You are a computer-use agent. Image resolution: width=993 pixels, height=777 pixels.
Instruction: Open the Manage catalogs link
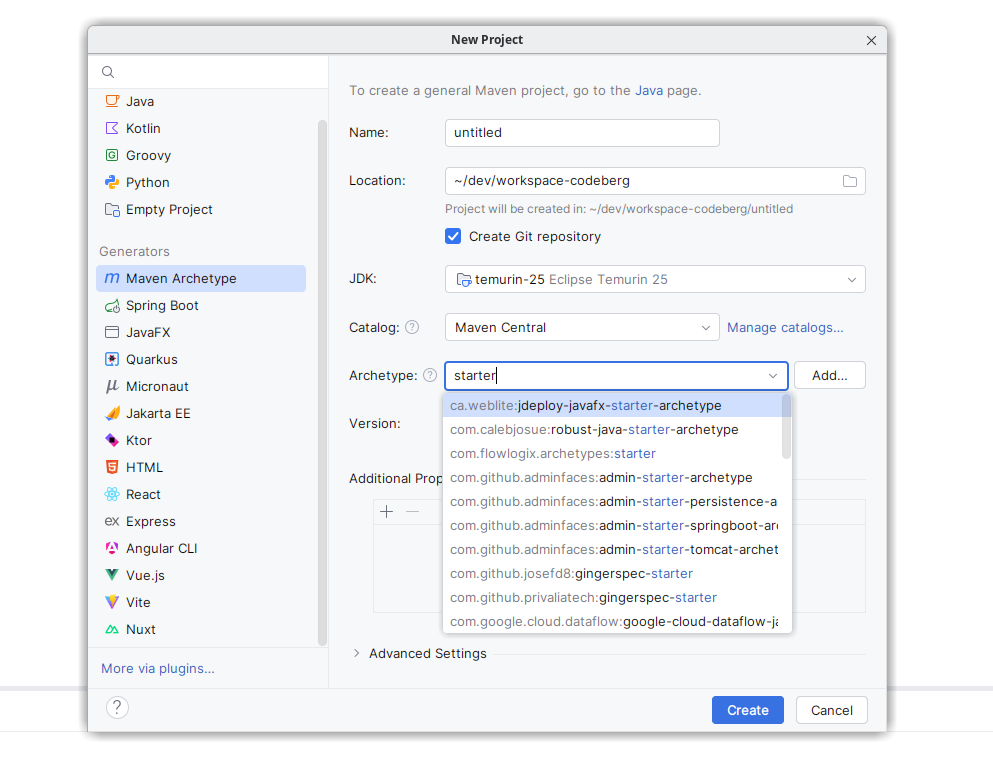(x=785, y=327)
